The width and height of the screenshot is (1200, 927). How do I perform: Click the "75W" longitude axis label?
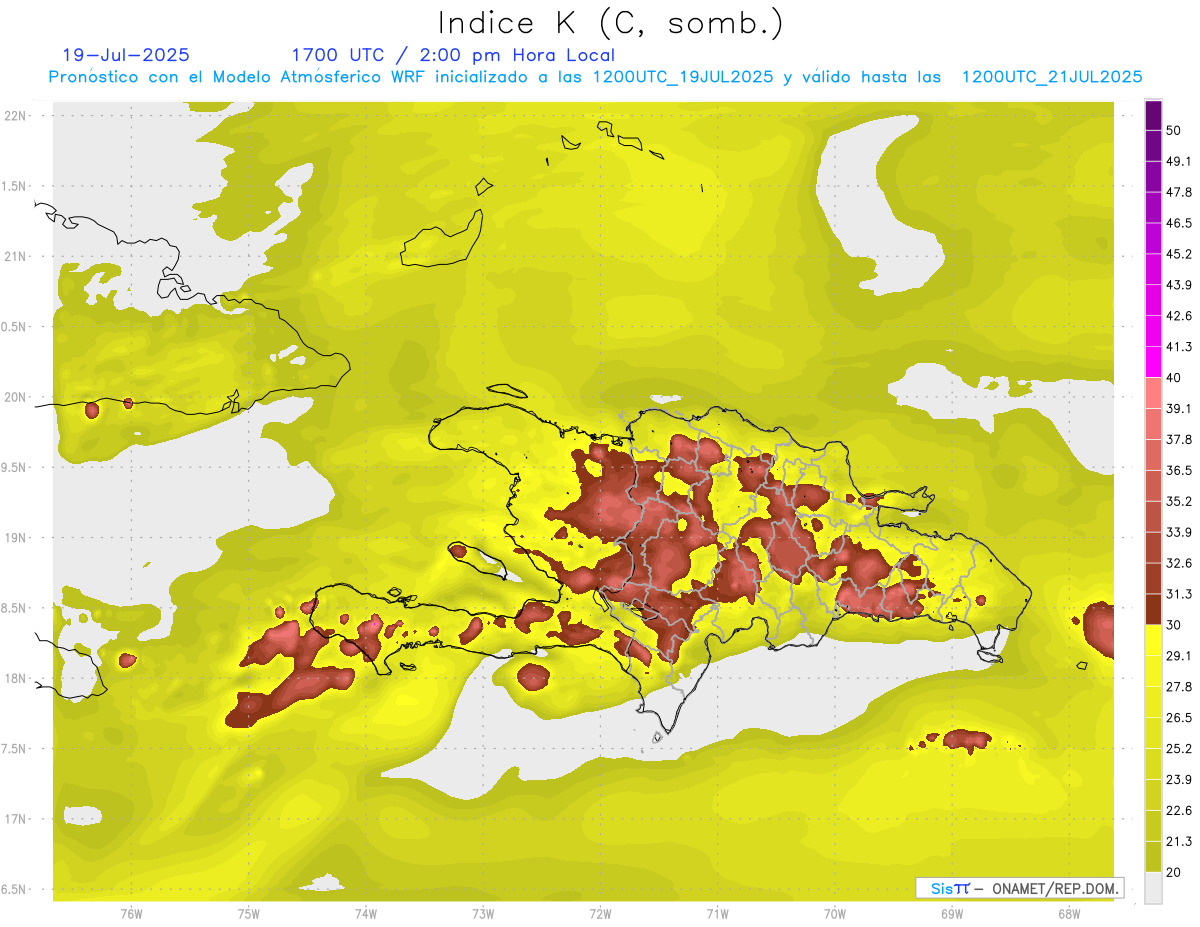249,915
